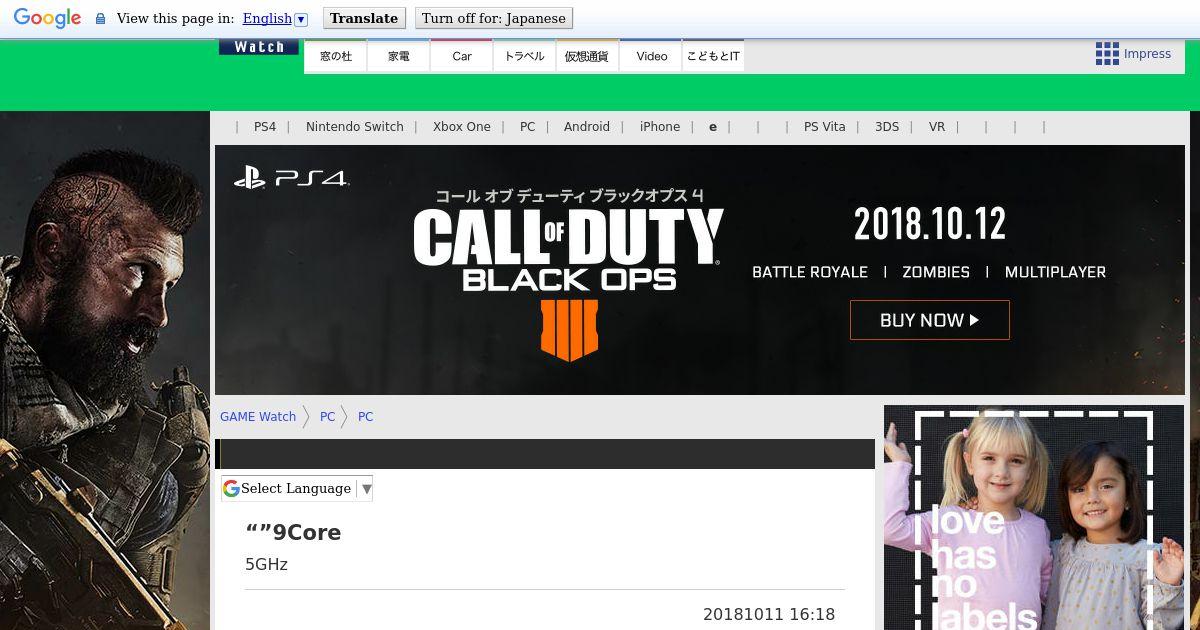This screenshot has width=1200, height=630.
Task: Open the Select Language dropdown
Action: pyautogui.click(x=297, y=488)
